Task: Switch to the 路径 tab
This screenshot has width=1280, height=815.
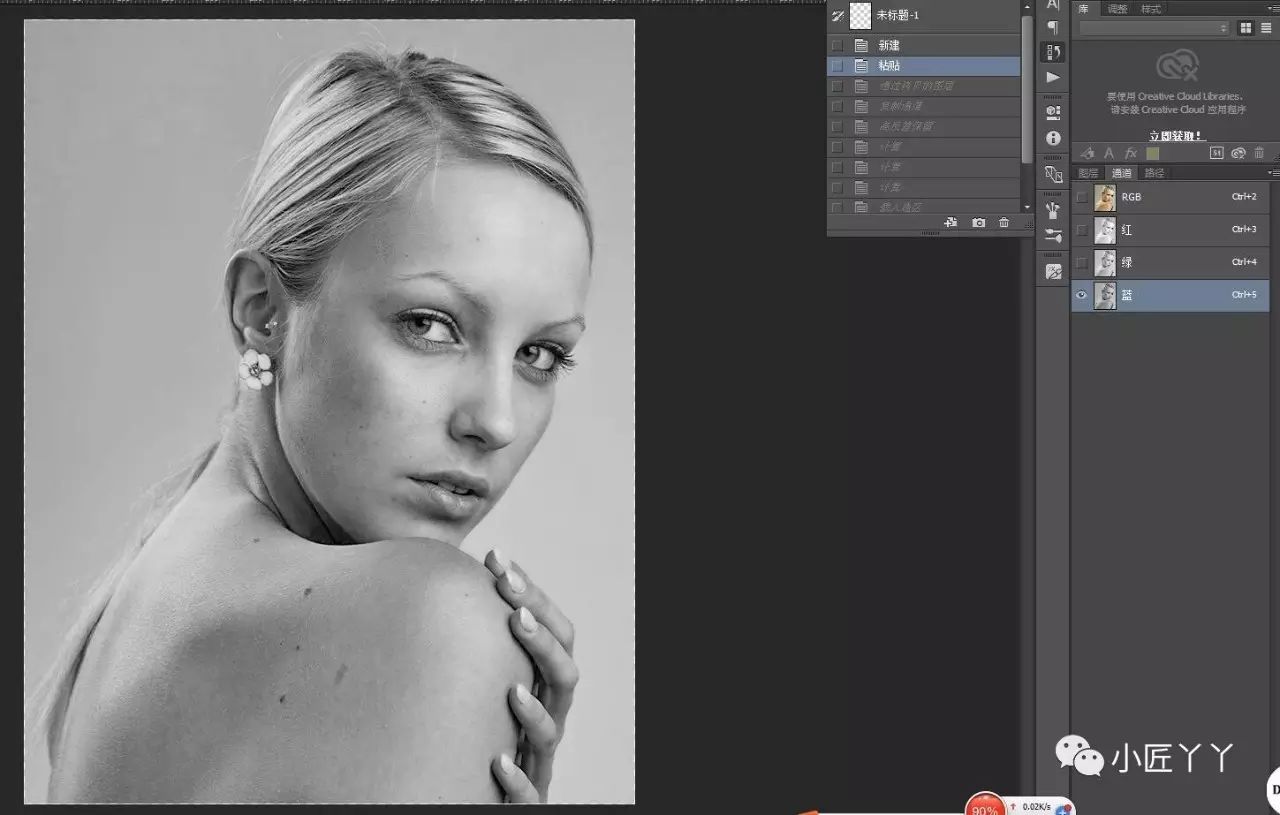Action: coord(1154,173)
